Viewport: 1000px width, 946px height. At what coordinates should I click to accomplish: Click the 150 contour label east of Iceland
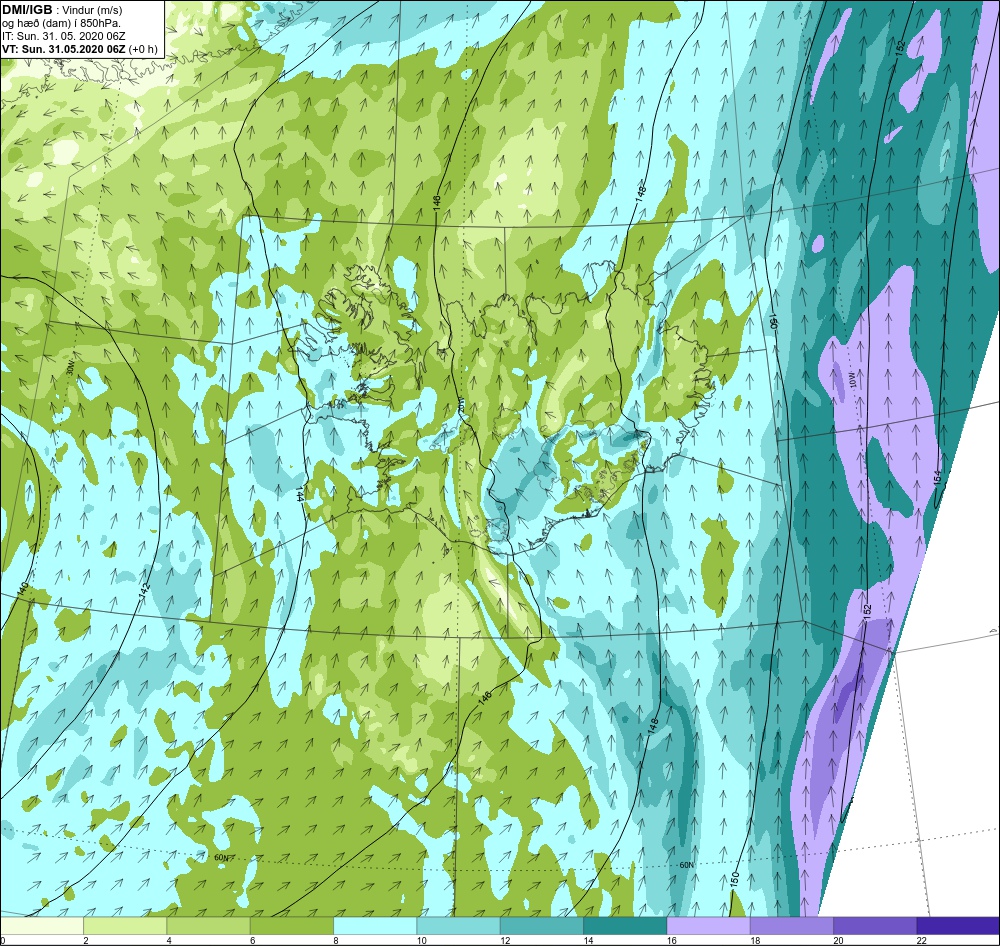click(773, 320)
